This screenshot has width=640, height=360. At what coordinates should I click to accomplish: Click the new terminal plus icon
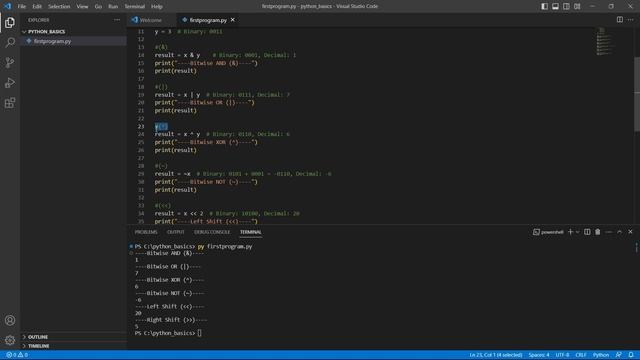[570, 232]
